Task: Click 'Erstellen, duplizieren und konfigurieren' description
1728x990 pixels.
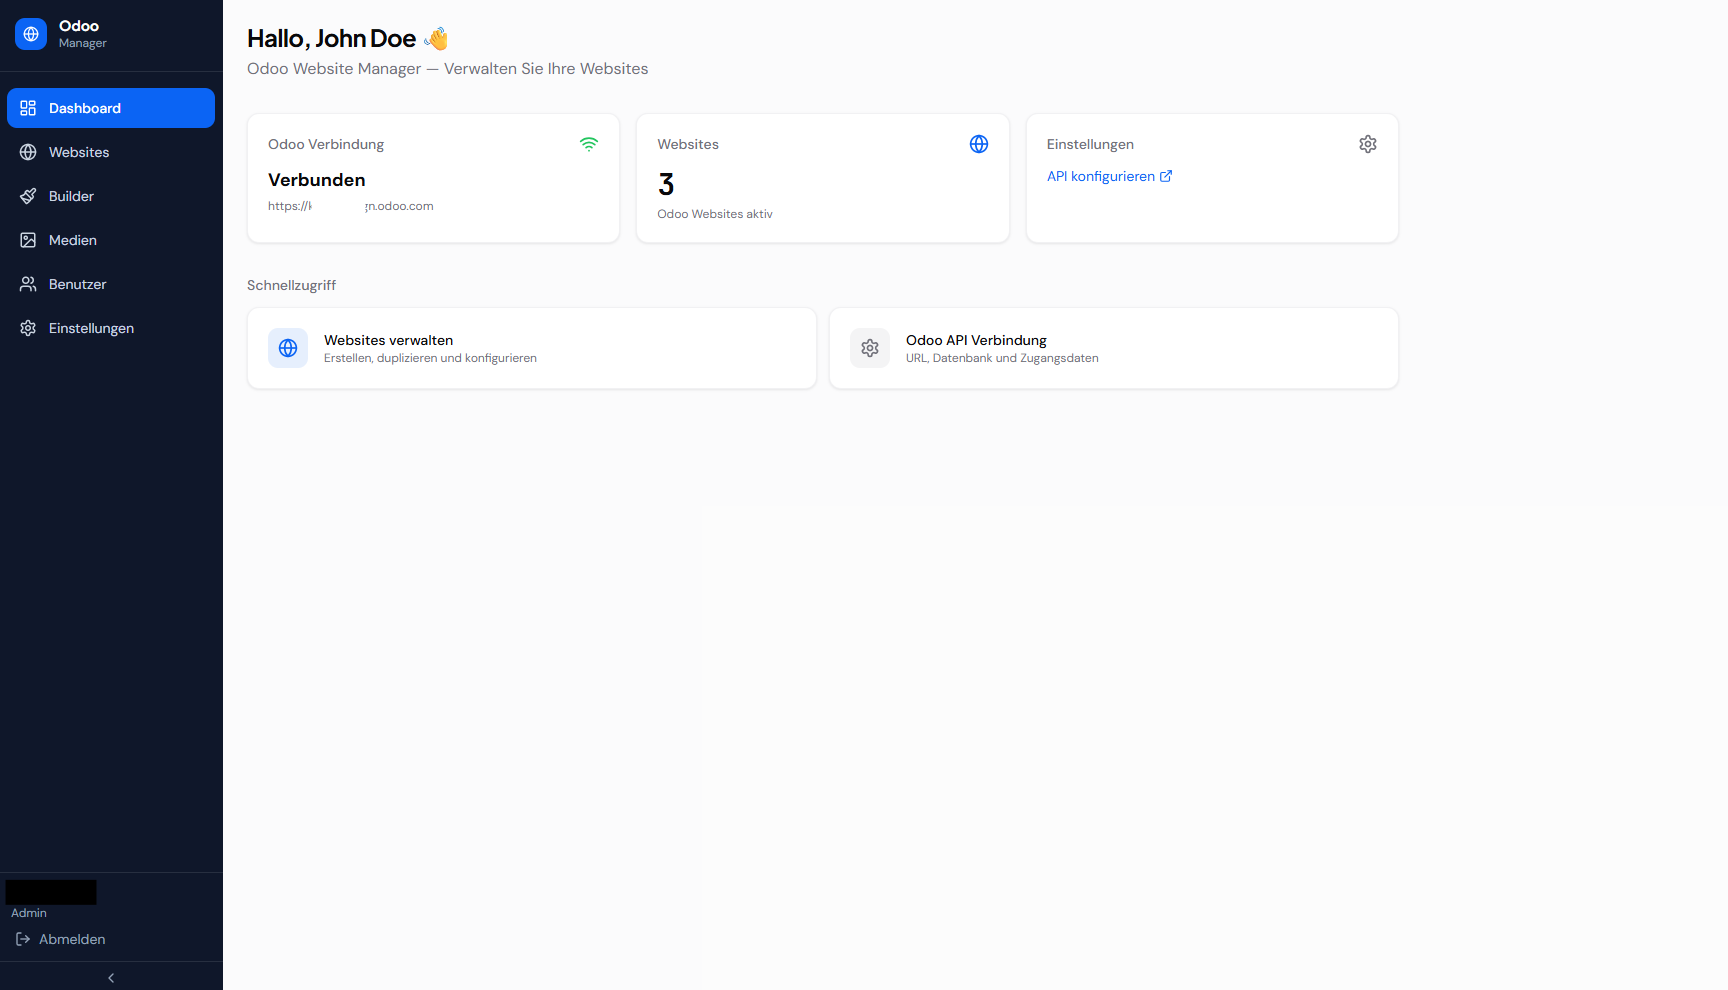Action: (430, 358)
